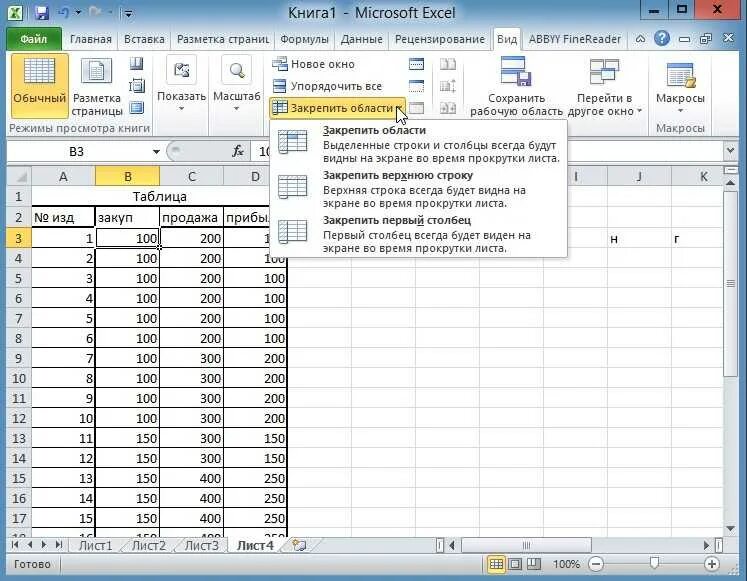
Task: Click the 100% zoom level text
Action: [x=566, y=564]
